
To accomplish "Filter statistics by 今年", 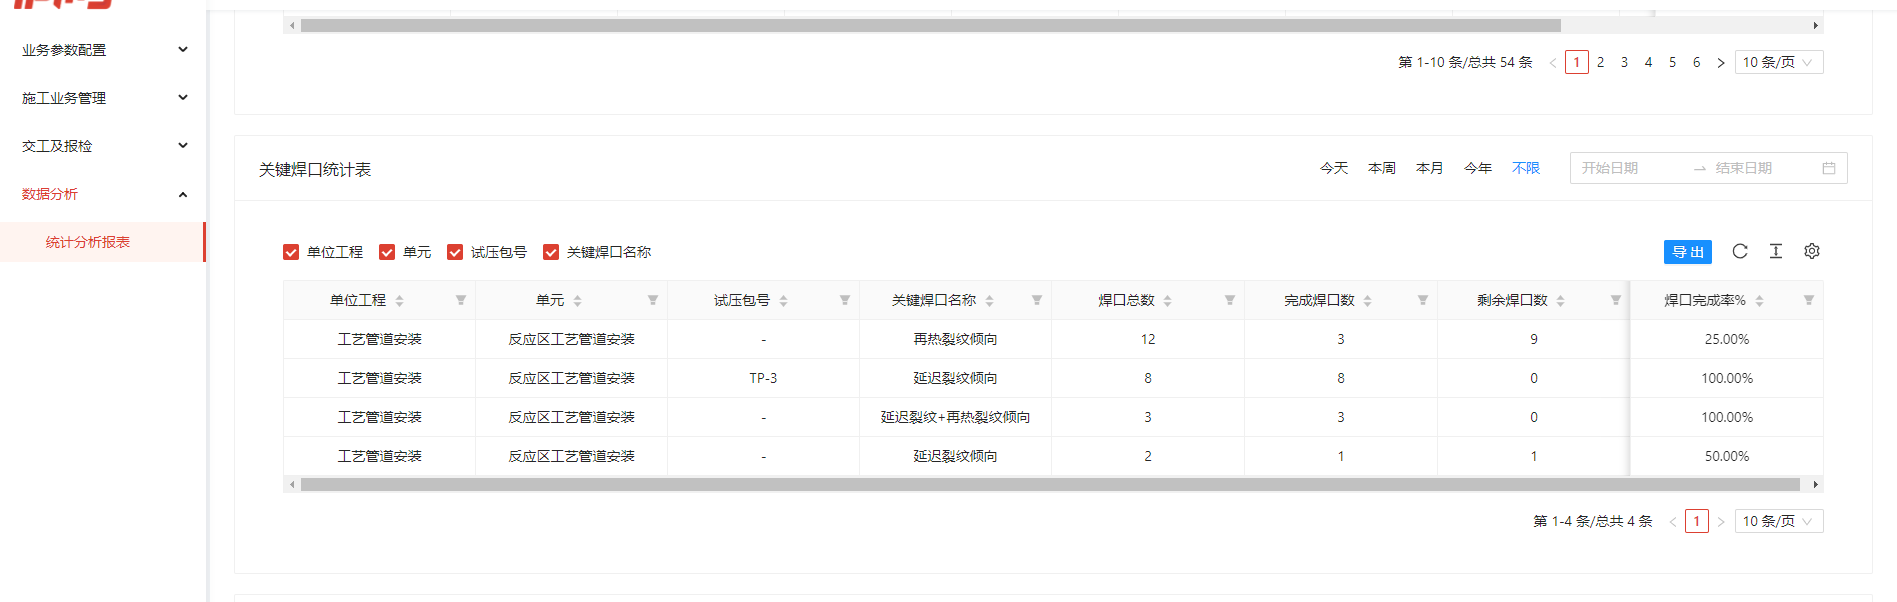I will tap(1478, 168).
